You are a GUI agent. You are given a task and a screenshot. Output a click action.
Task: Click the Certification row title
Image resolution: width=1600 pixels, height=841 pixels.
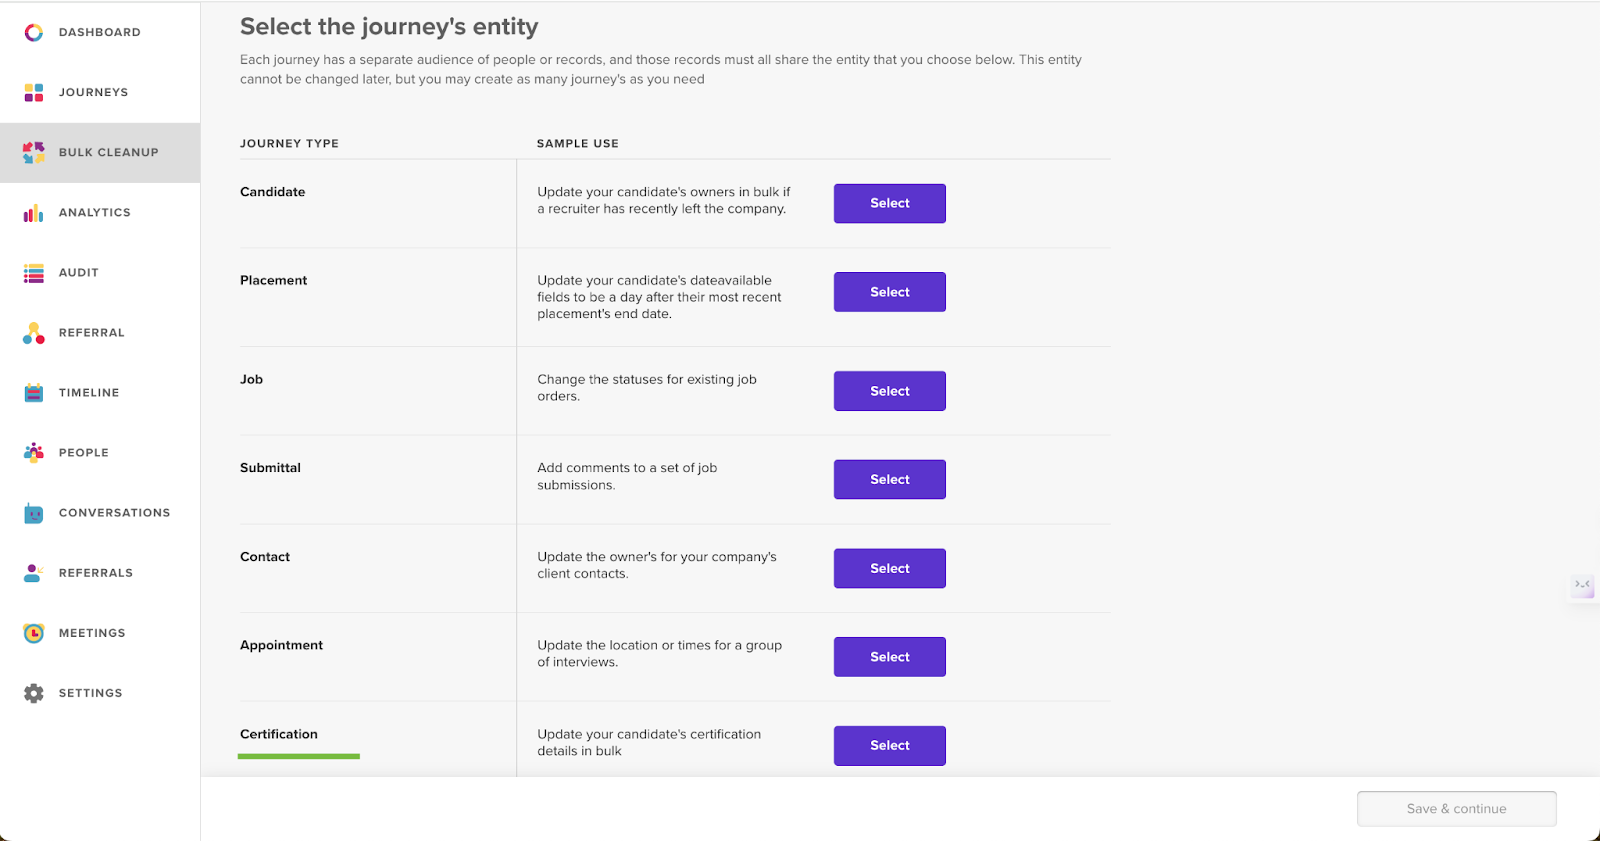click(x=279, y=734)
